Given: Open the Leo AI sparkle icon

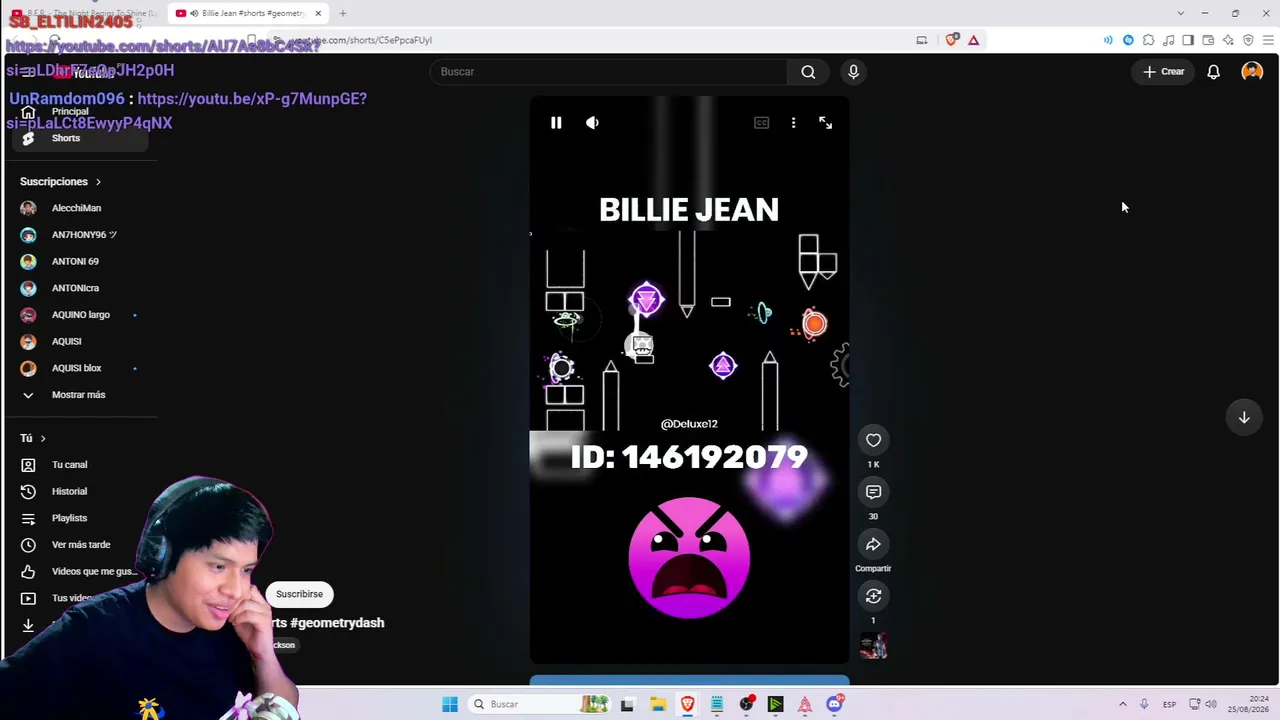Looking at the screenshot, I should pyautogui.click(x=1228, y=40).
